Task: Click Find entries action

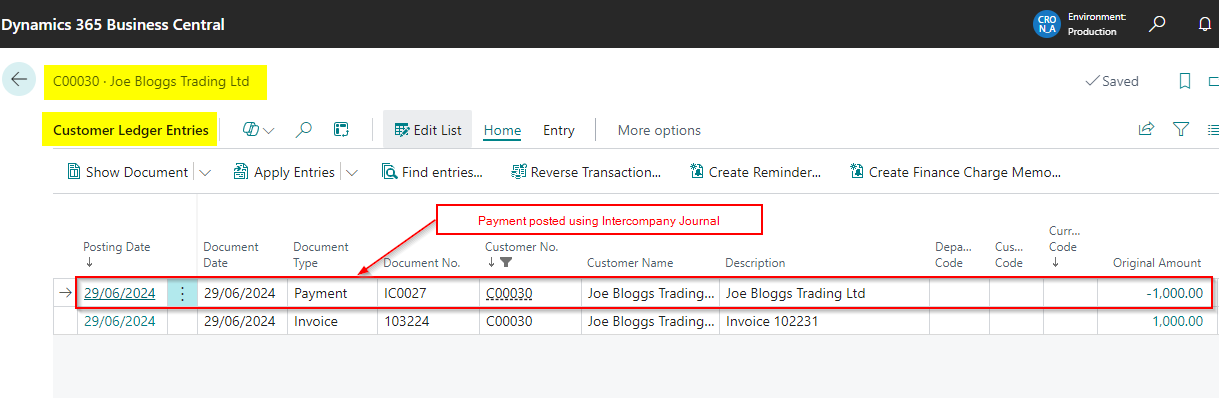Action: point(432,172)
